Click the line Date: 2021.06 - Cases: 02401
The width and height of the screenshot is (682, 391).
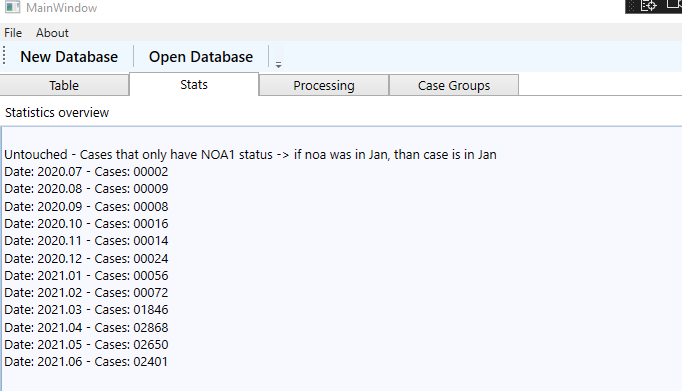click(86, 361)
